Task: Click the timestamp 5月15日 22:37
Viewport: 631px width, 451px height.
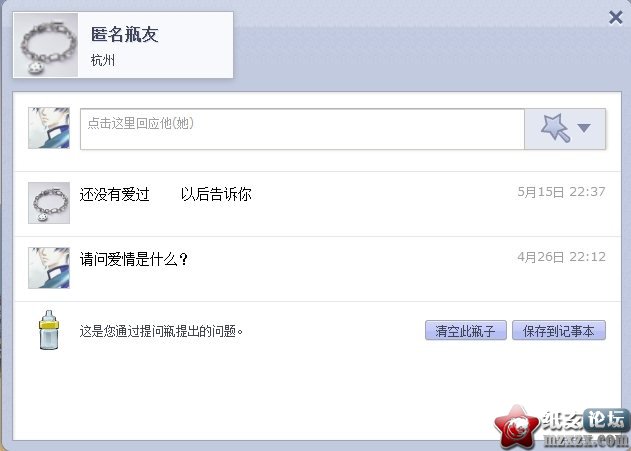Action: 561,192
